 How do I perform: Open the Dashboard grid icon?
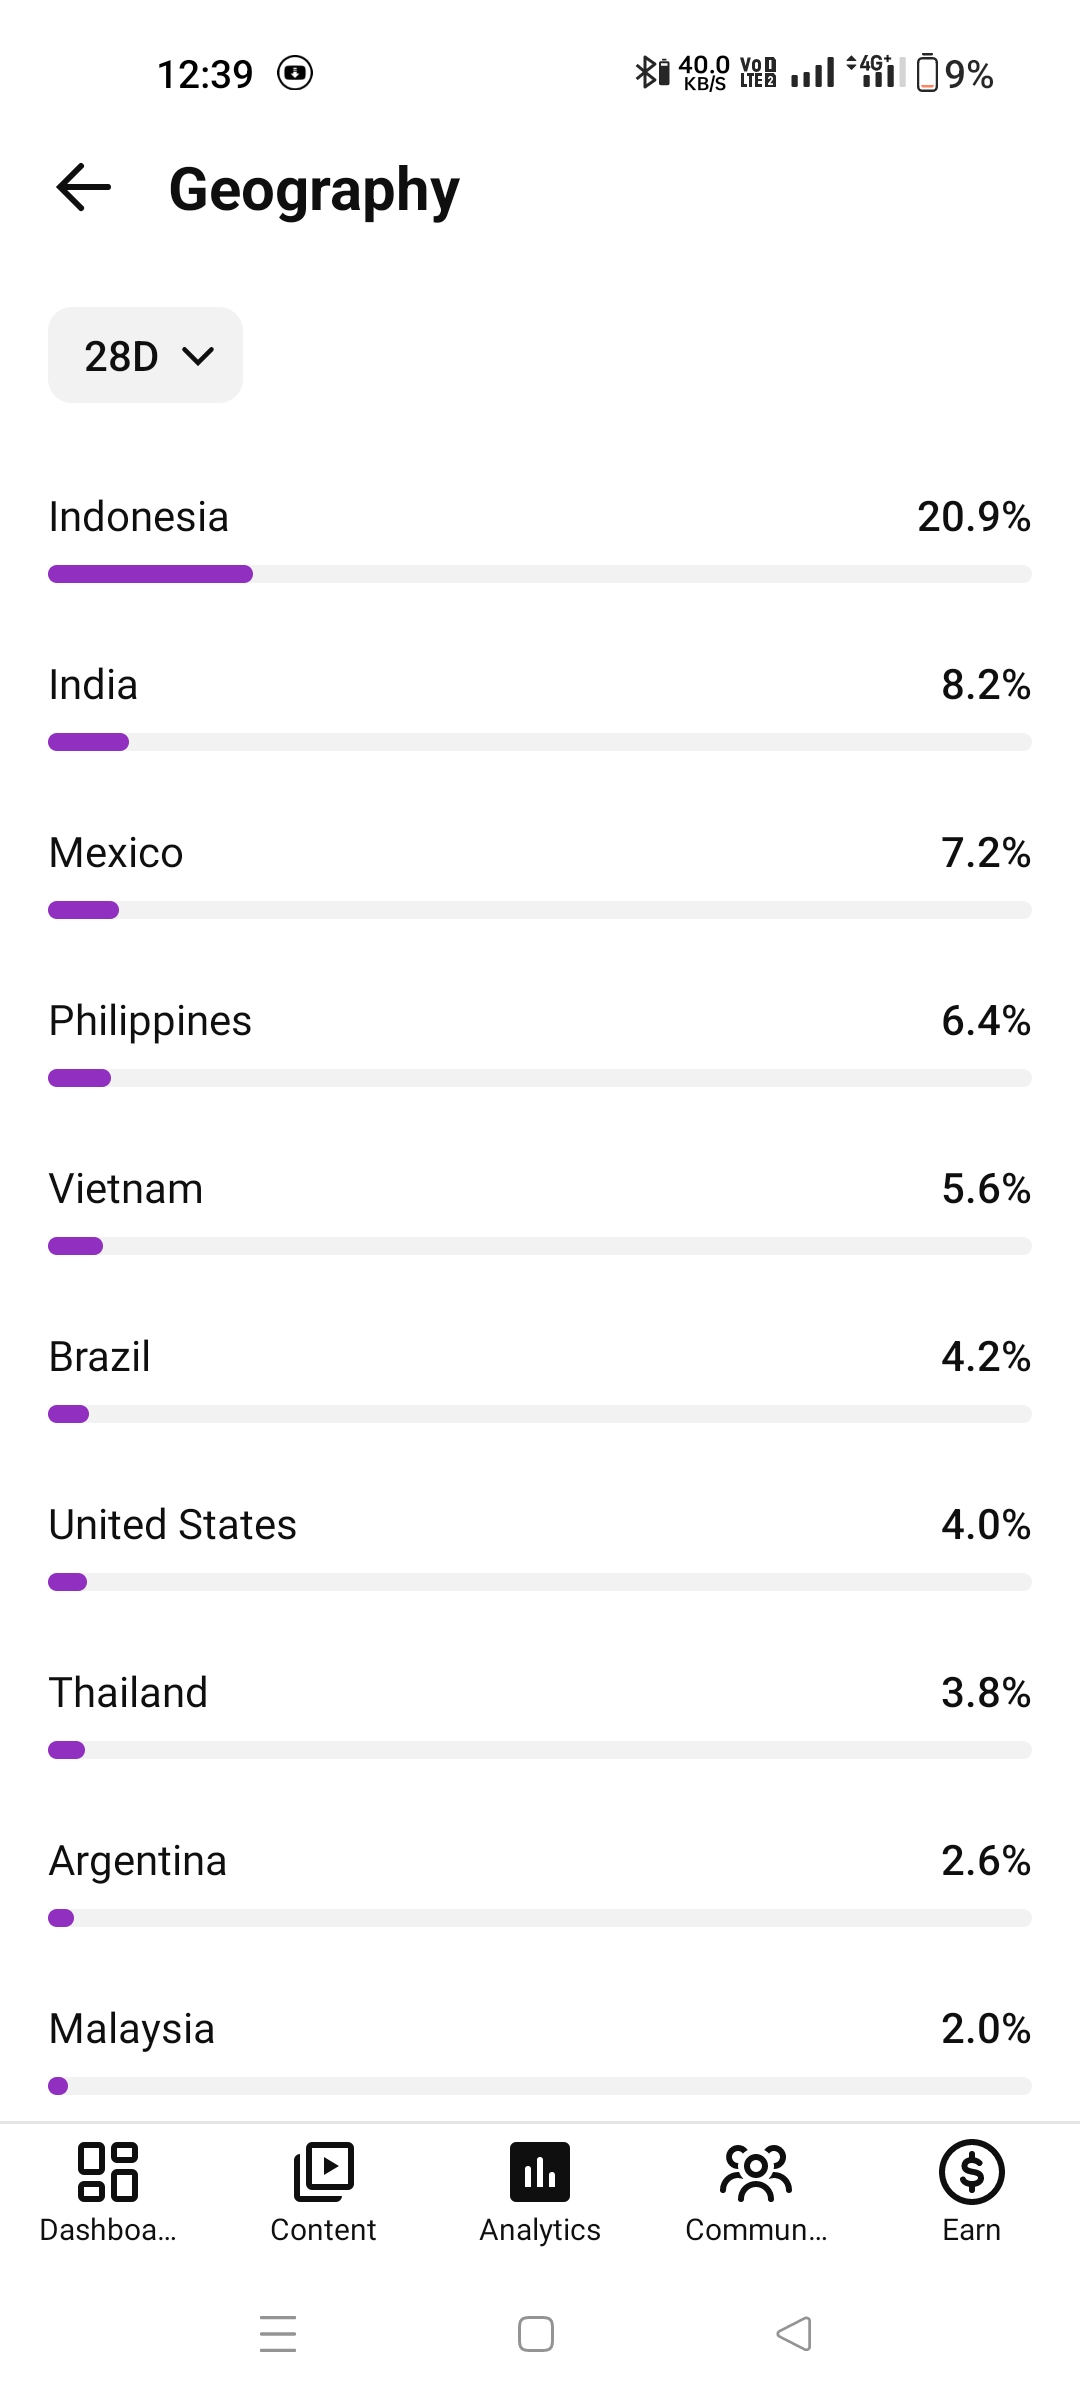pos(108,2172)
